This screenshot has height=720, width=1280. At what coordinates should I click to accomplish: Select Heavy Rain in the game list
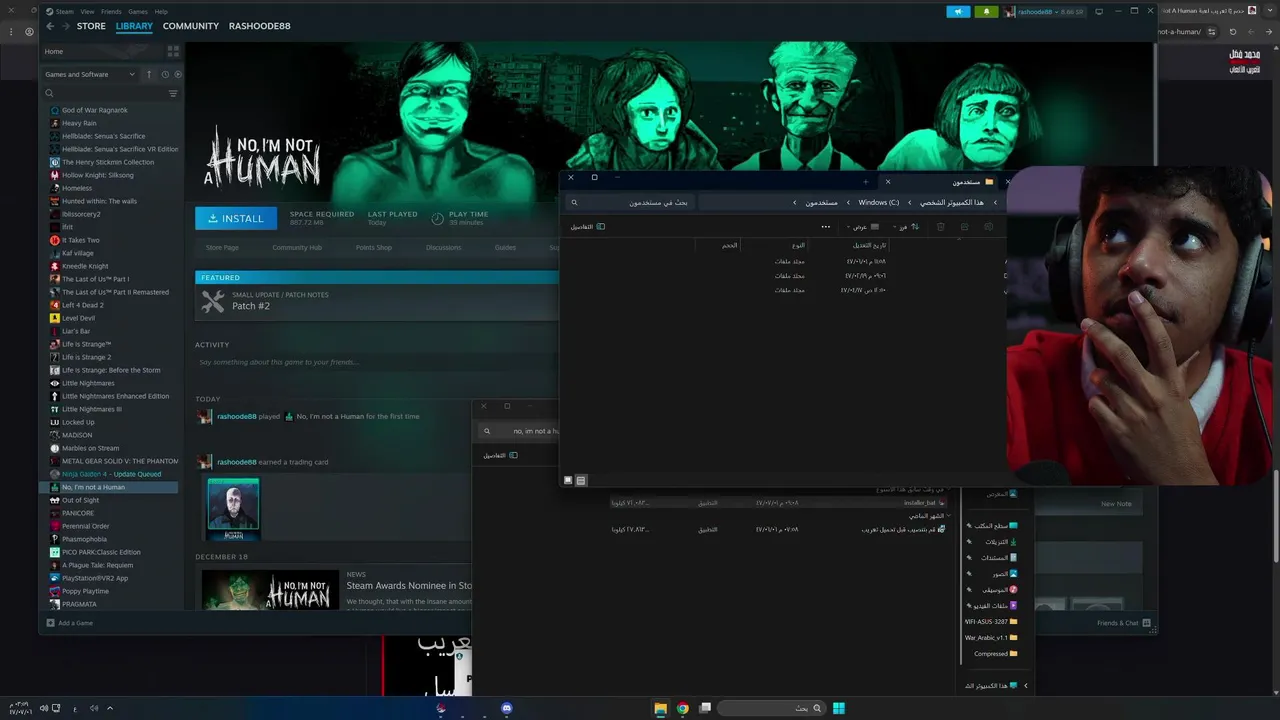pos(113,123)
